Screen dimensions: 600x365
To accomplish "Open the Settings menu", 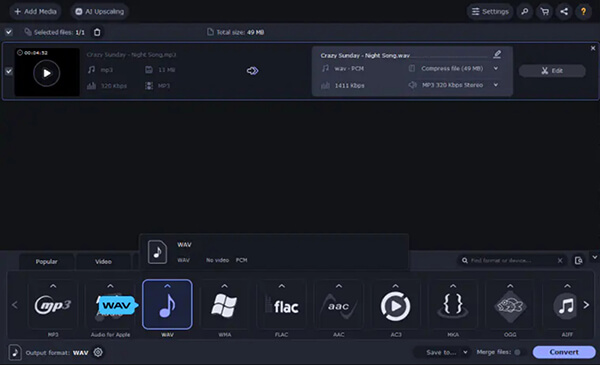I will point(490,11).
